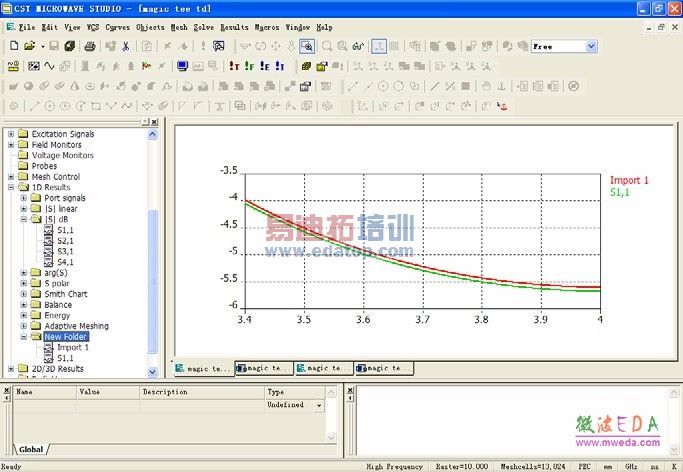The image size is (683, 472).
Task: Expand the 2D/3D Results folder
Action: tap(11, 369)
